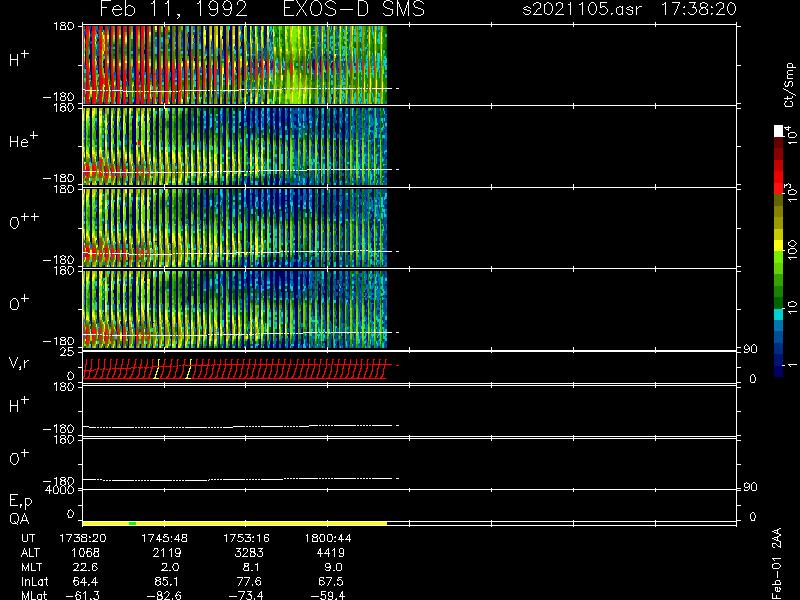Viewport: 800px width, 600px height.
Task: Click the vertical 'Feb-01 2AA' text
Action: (776, 563)
